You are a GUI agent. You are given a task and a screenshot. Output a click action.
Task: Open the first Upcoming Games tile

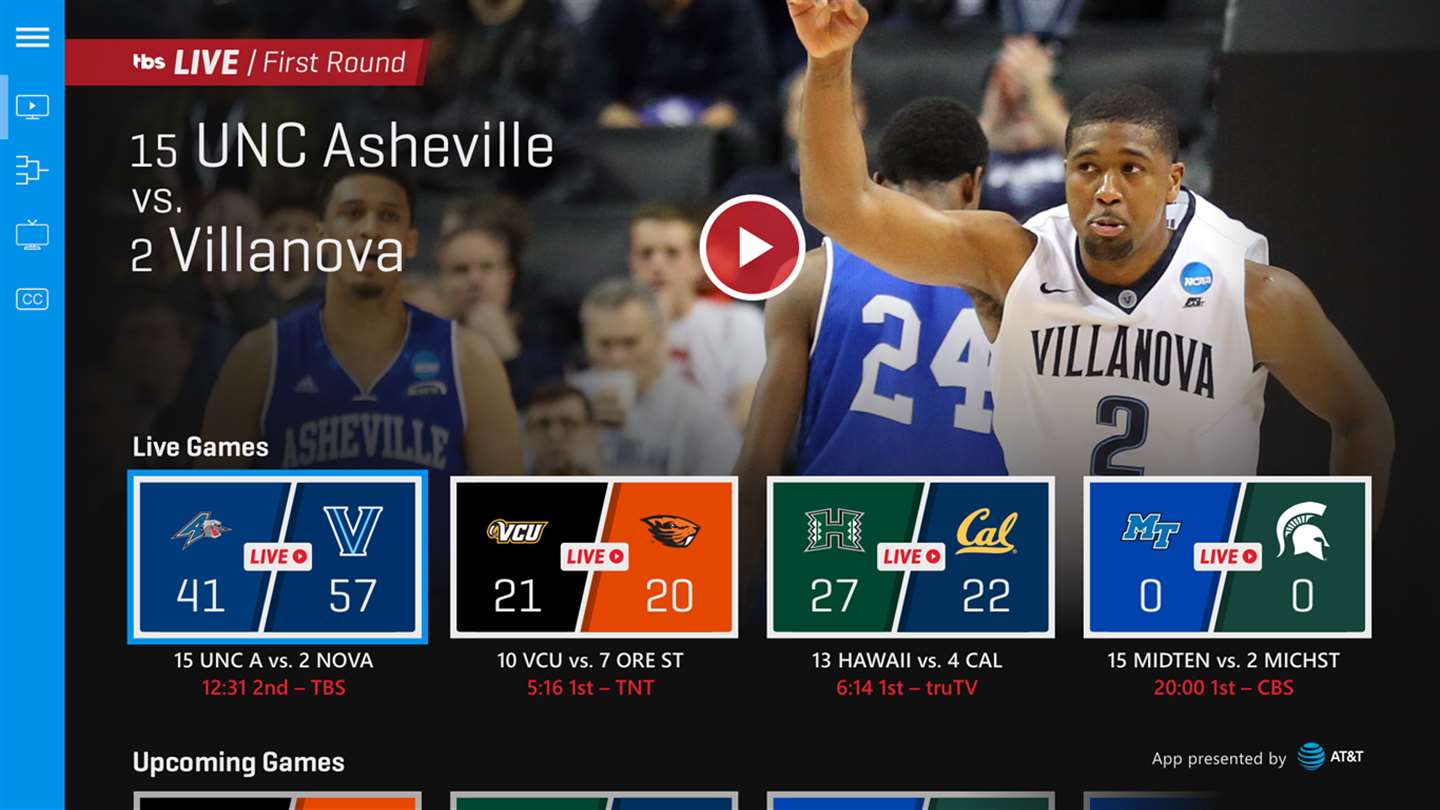278,801
